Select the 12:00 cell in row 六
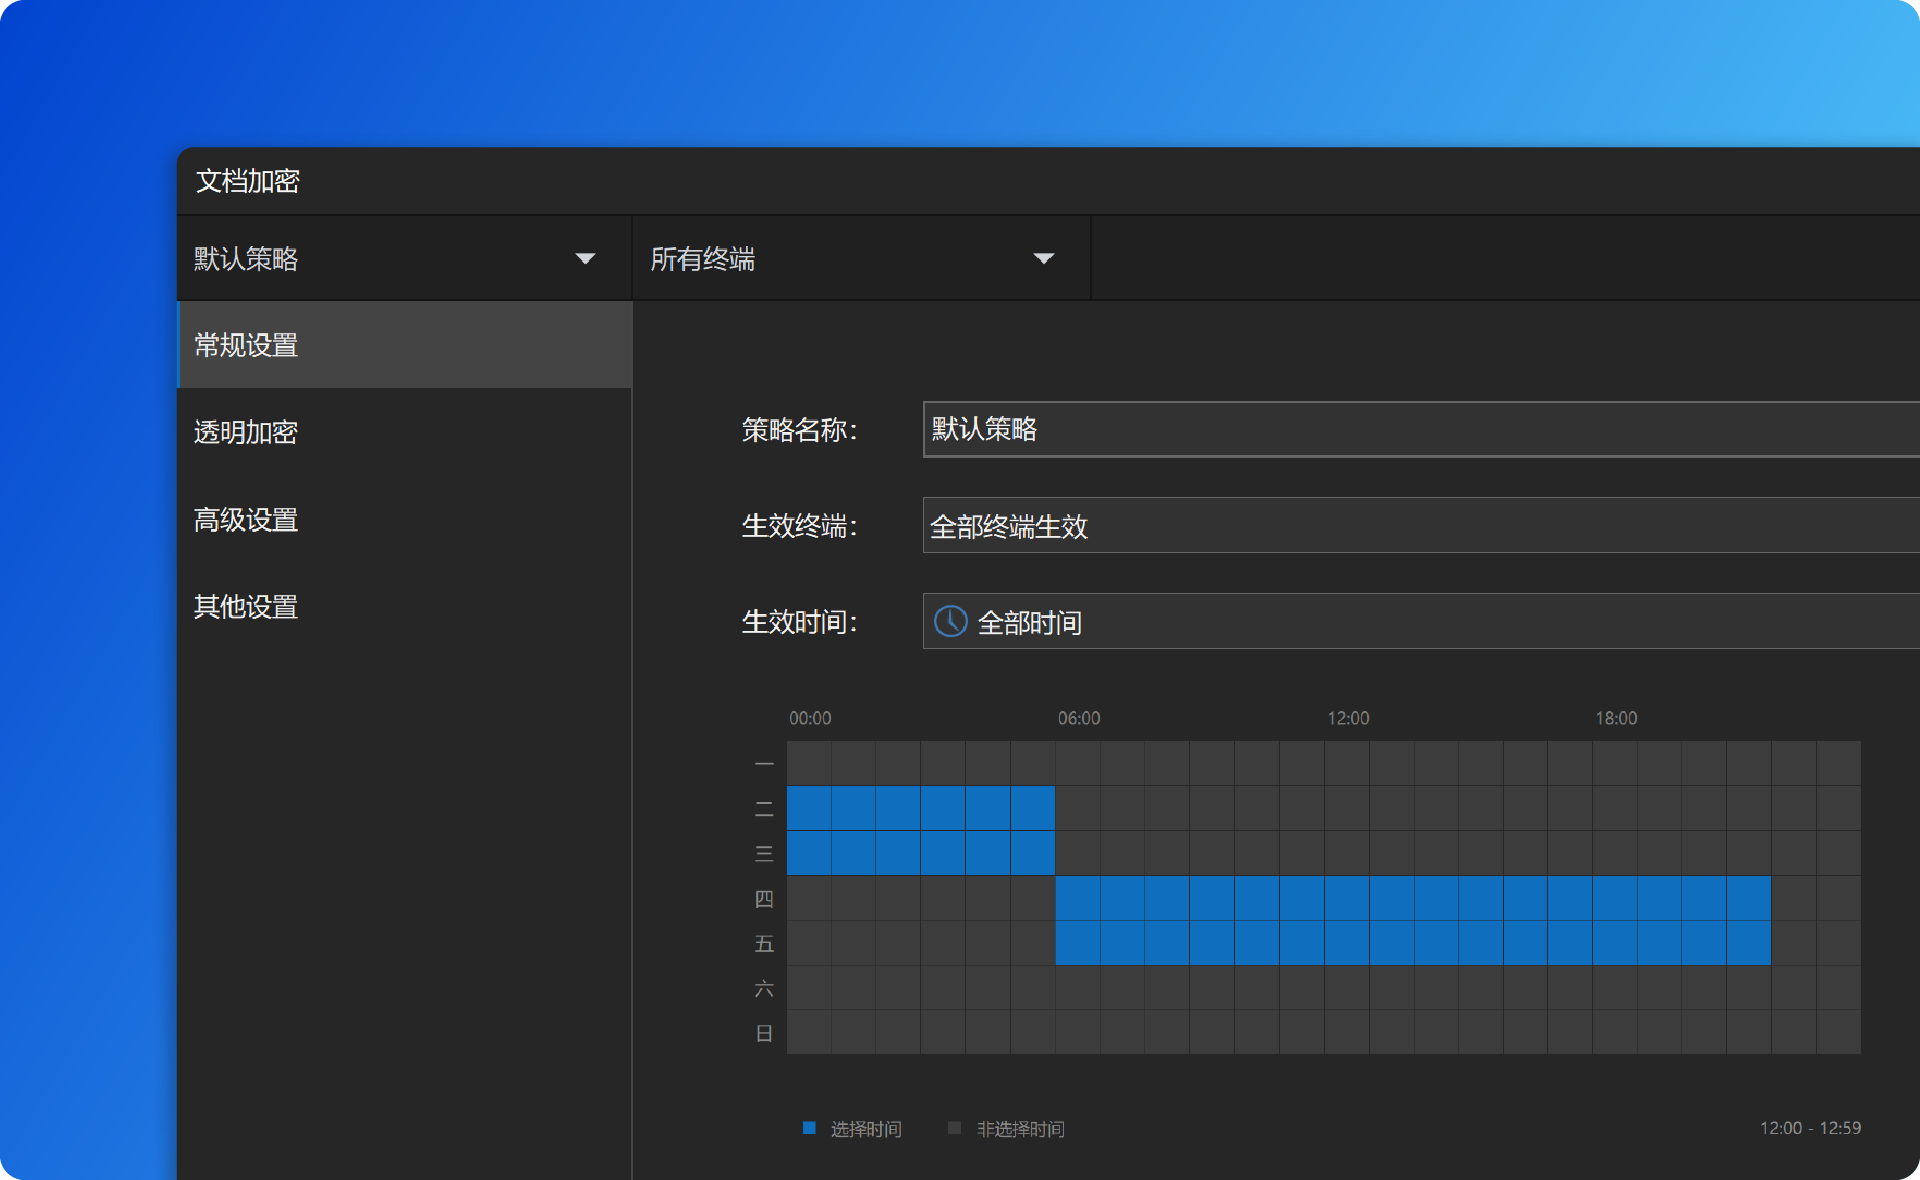This screenshot has height=1180, width=1920. [x=1347, y=987]
